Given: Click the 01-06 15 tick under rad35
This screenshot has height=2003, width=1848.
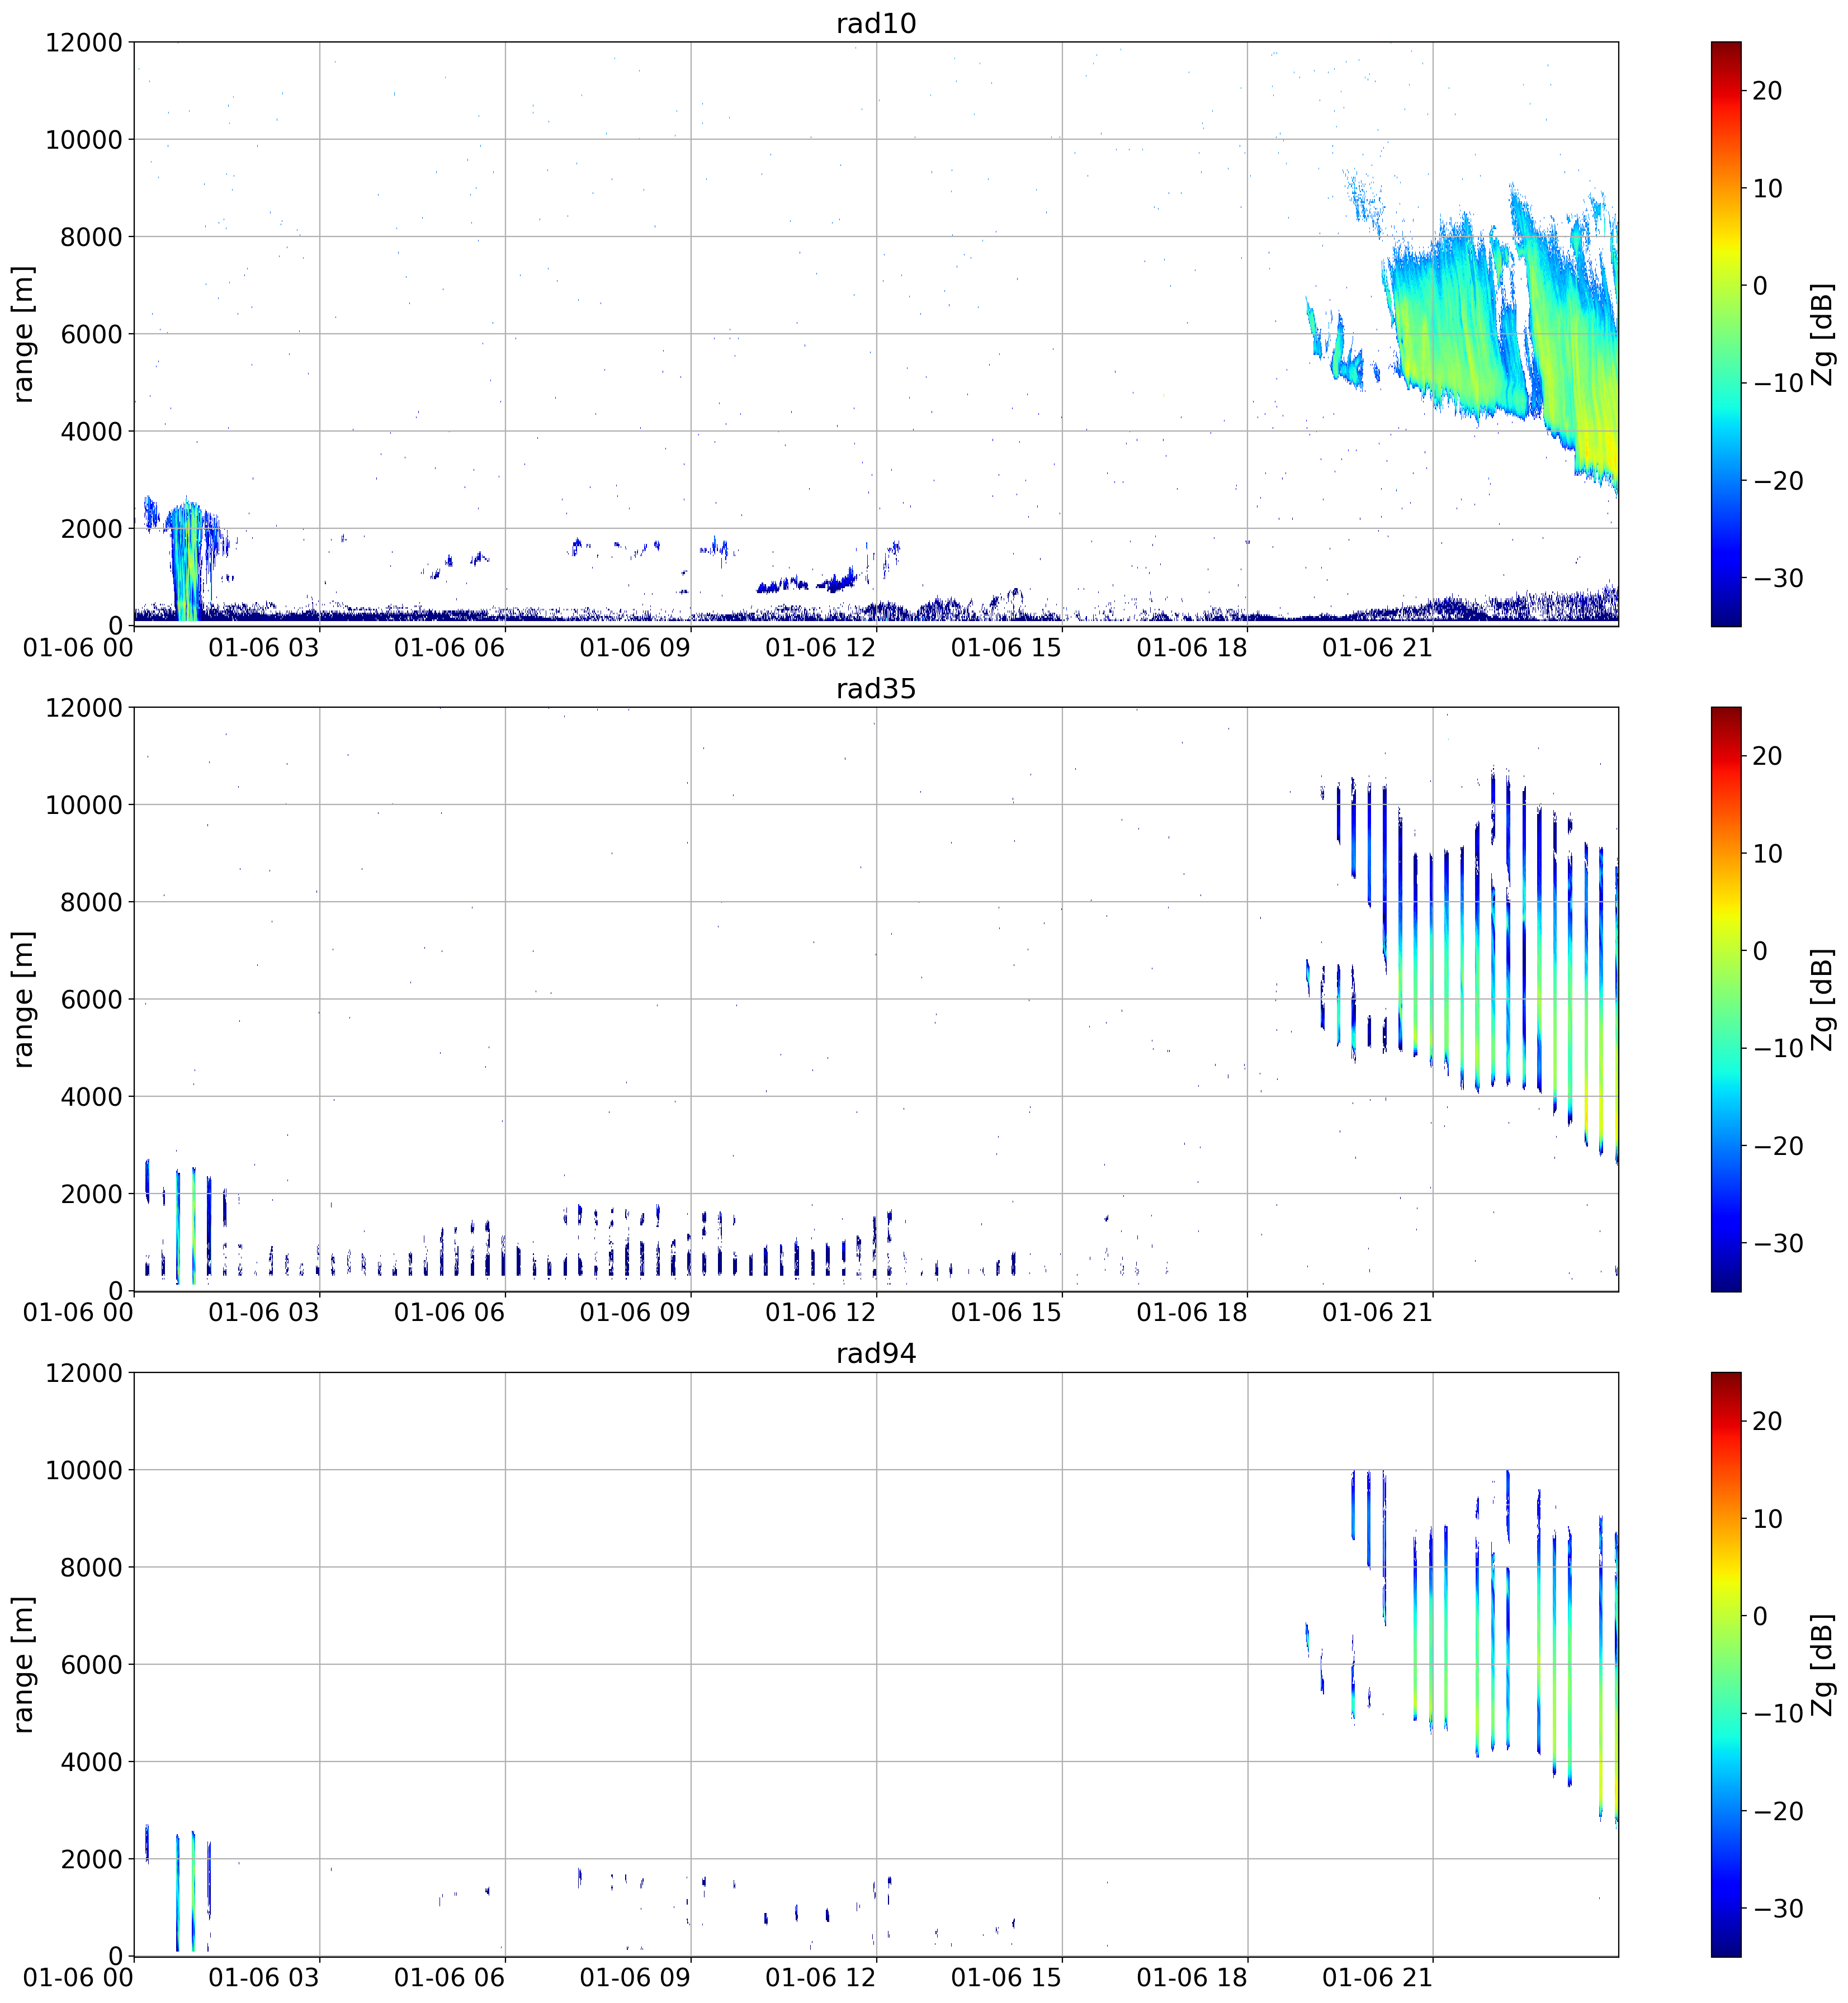Looking at the screenshot, I should [1006, 1313].
